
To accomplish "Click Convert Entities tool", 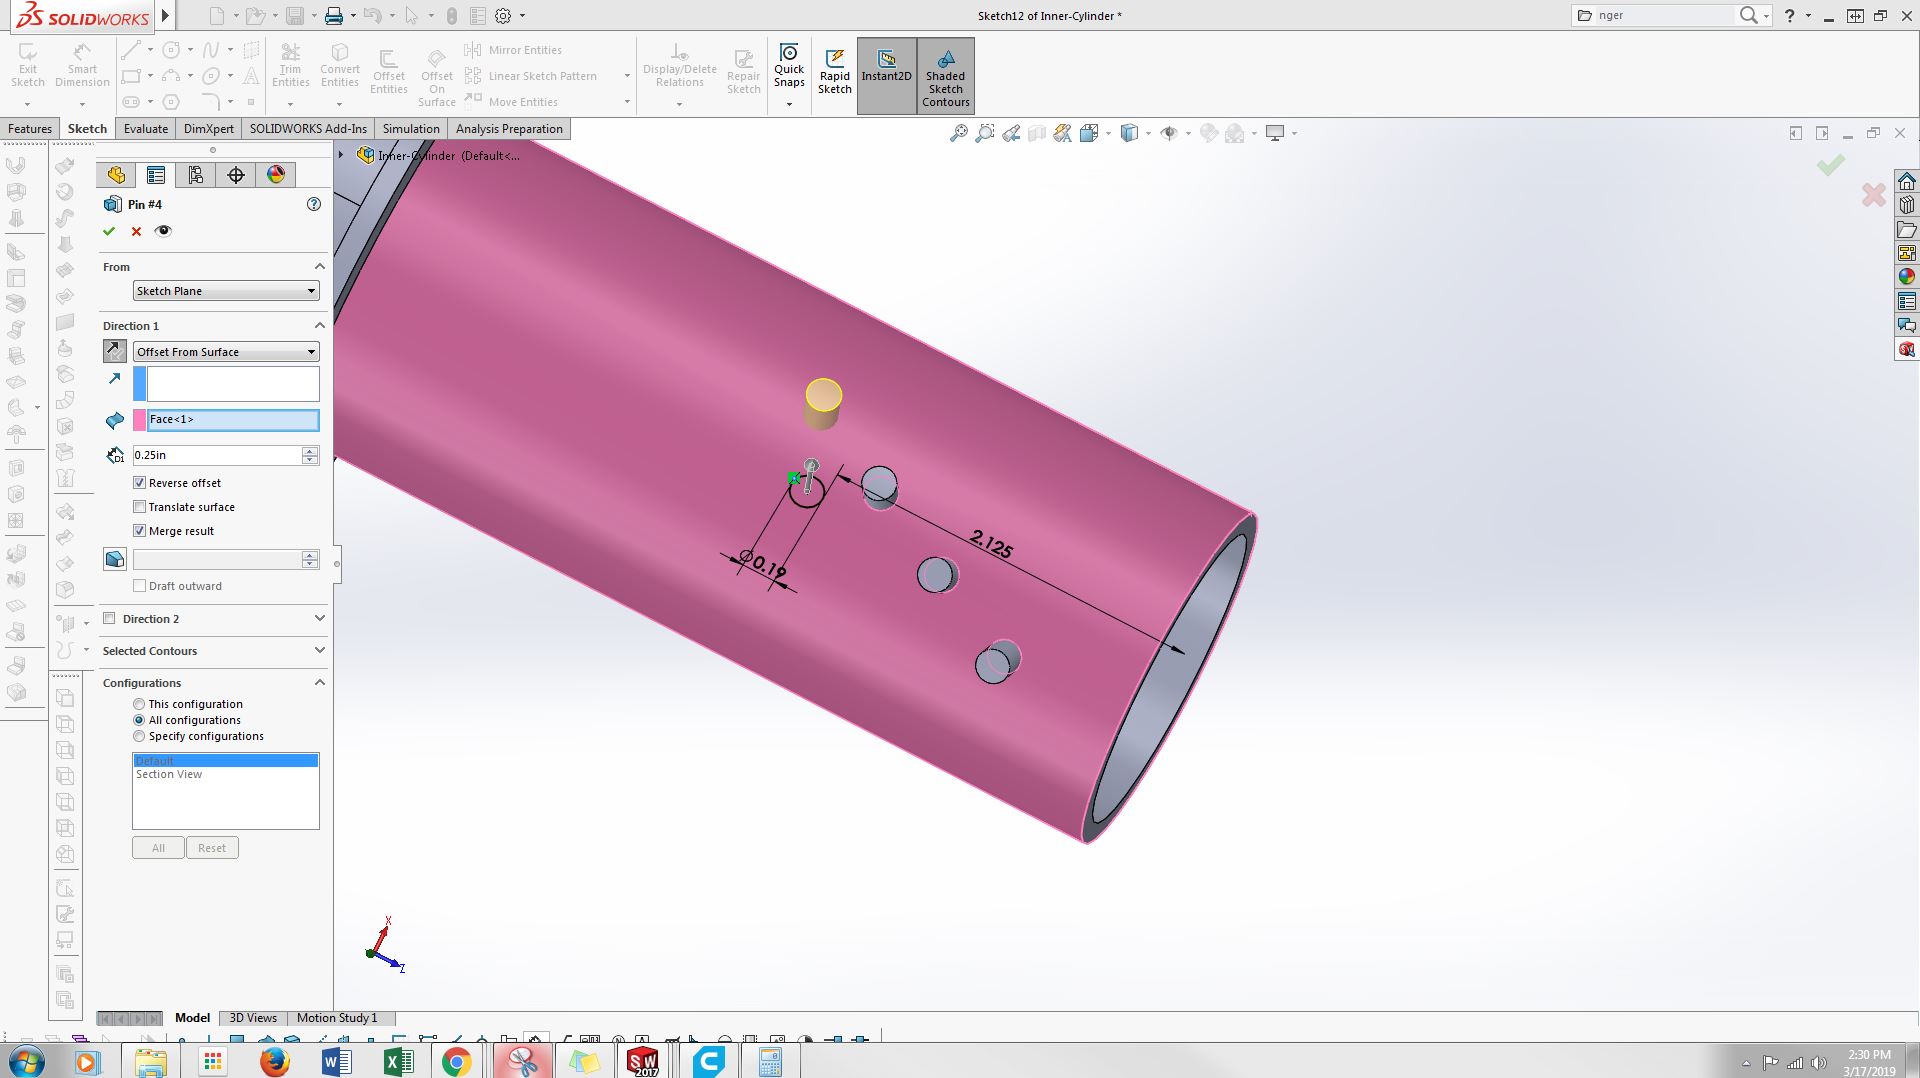I will click(x=340, y=65).
